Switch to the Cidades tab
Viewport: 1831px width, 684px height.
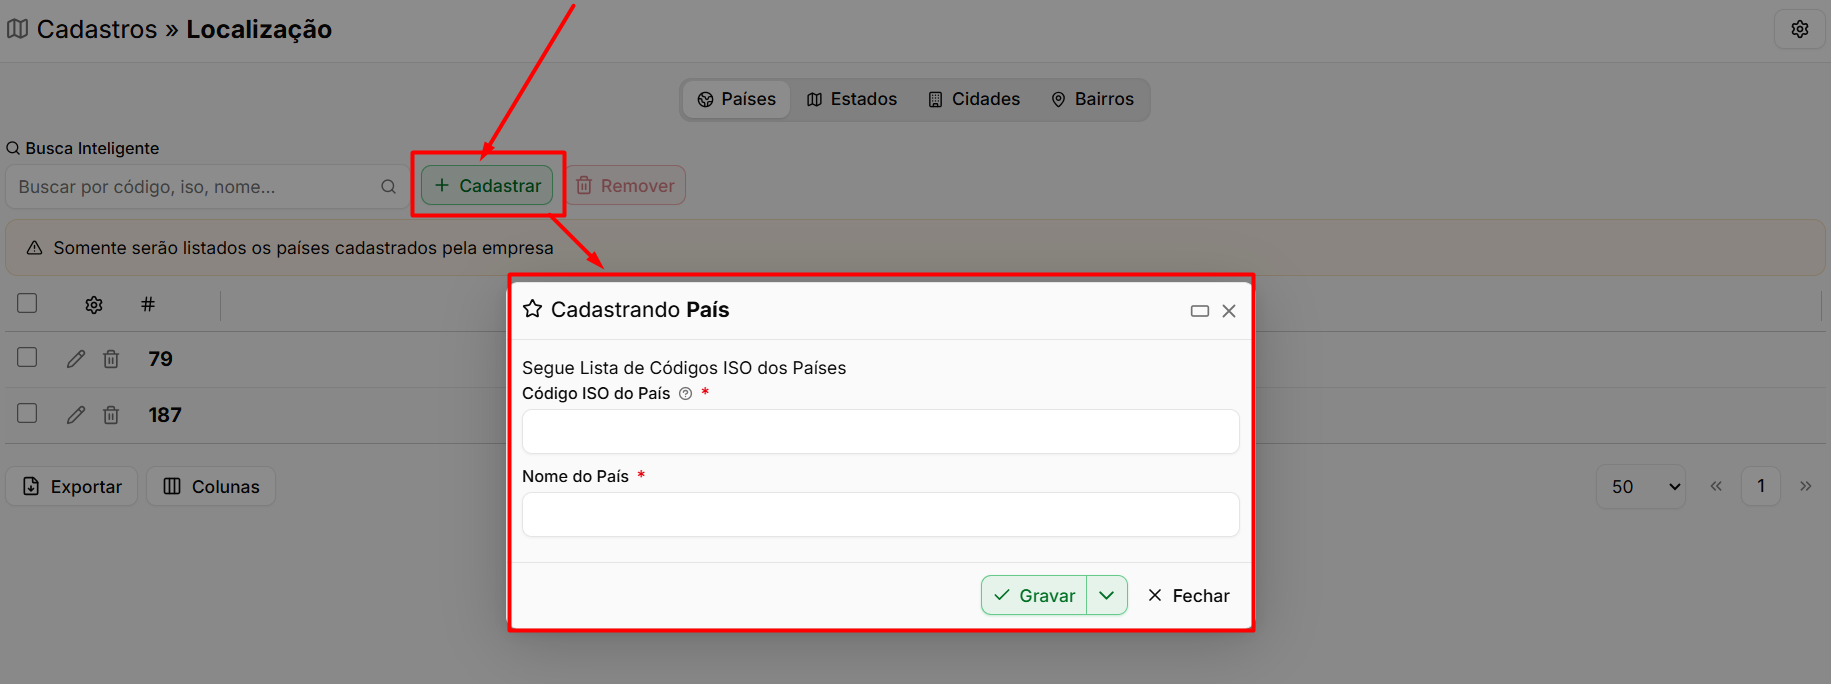point(975,99)
